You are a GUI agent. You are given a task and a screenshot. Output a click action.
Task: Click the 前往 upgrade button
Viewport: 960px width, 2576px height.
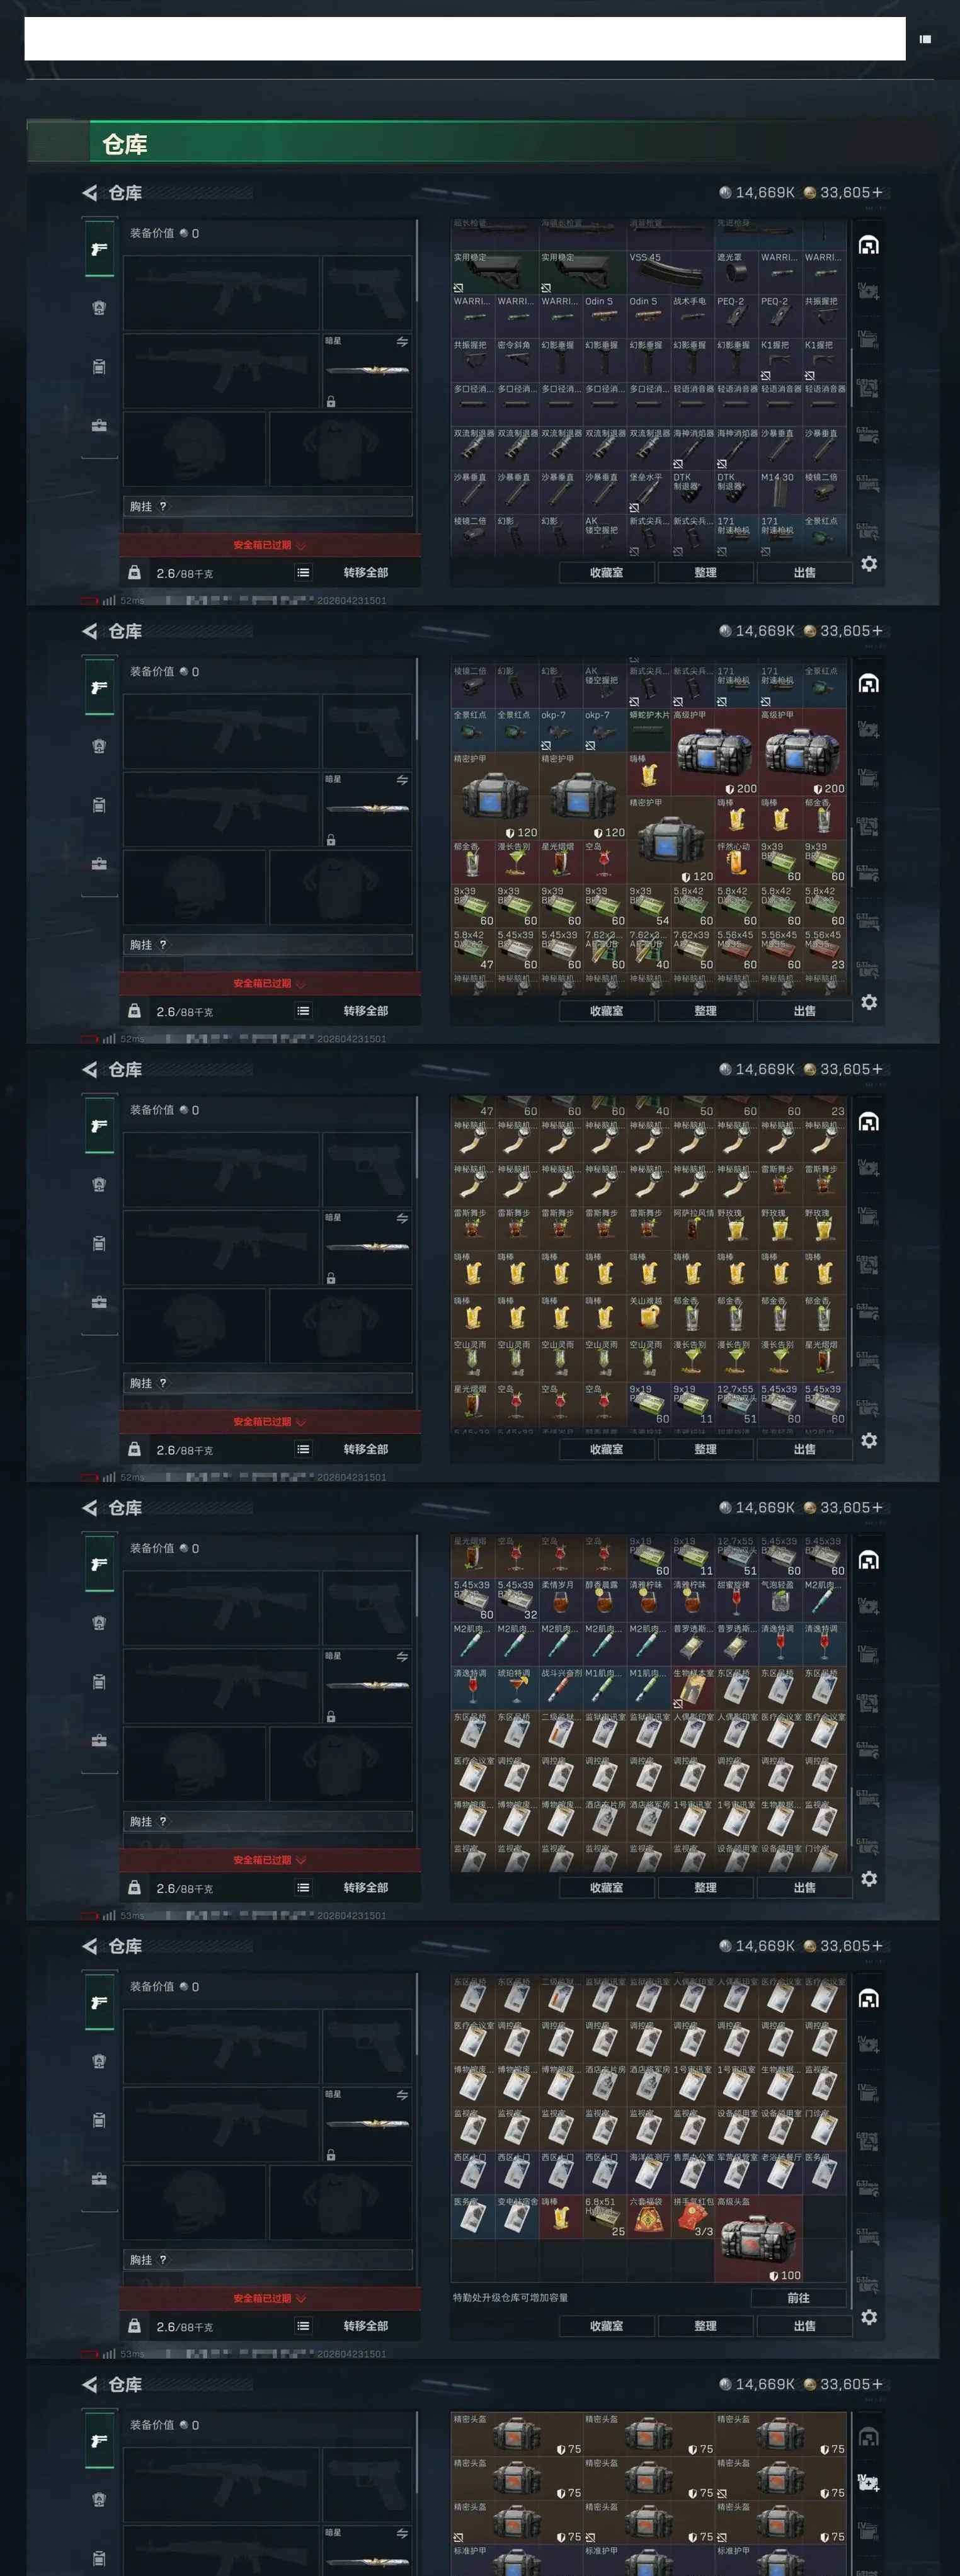point(798,2298)
